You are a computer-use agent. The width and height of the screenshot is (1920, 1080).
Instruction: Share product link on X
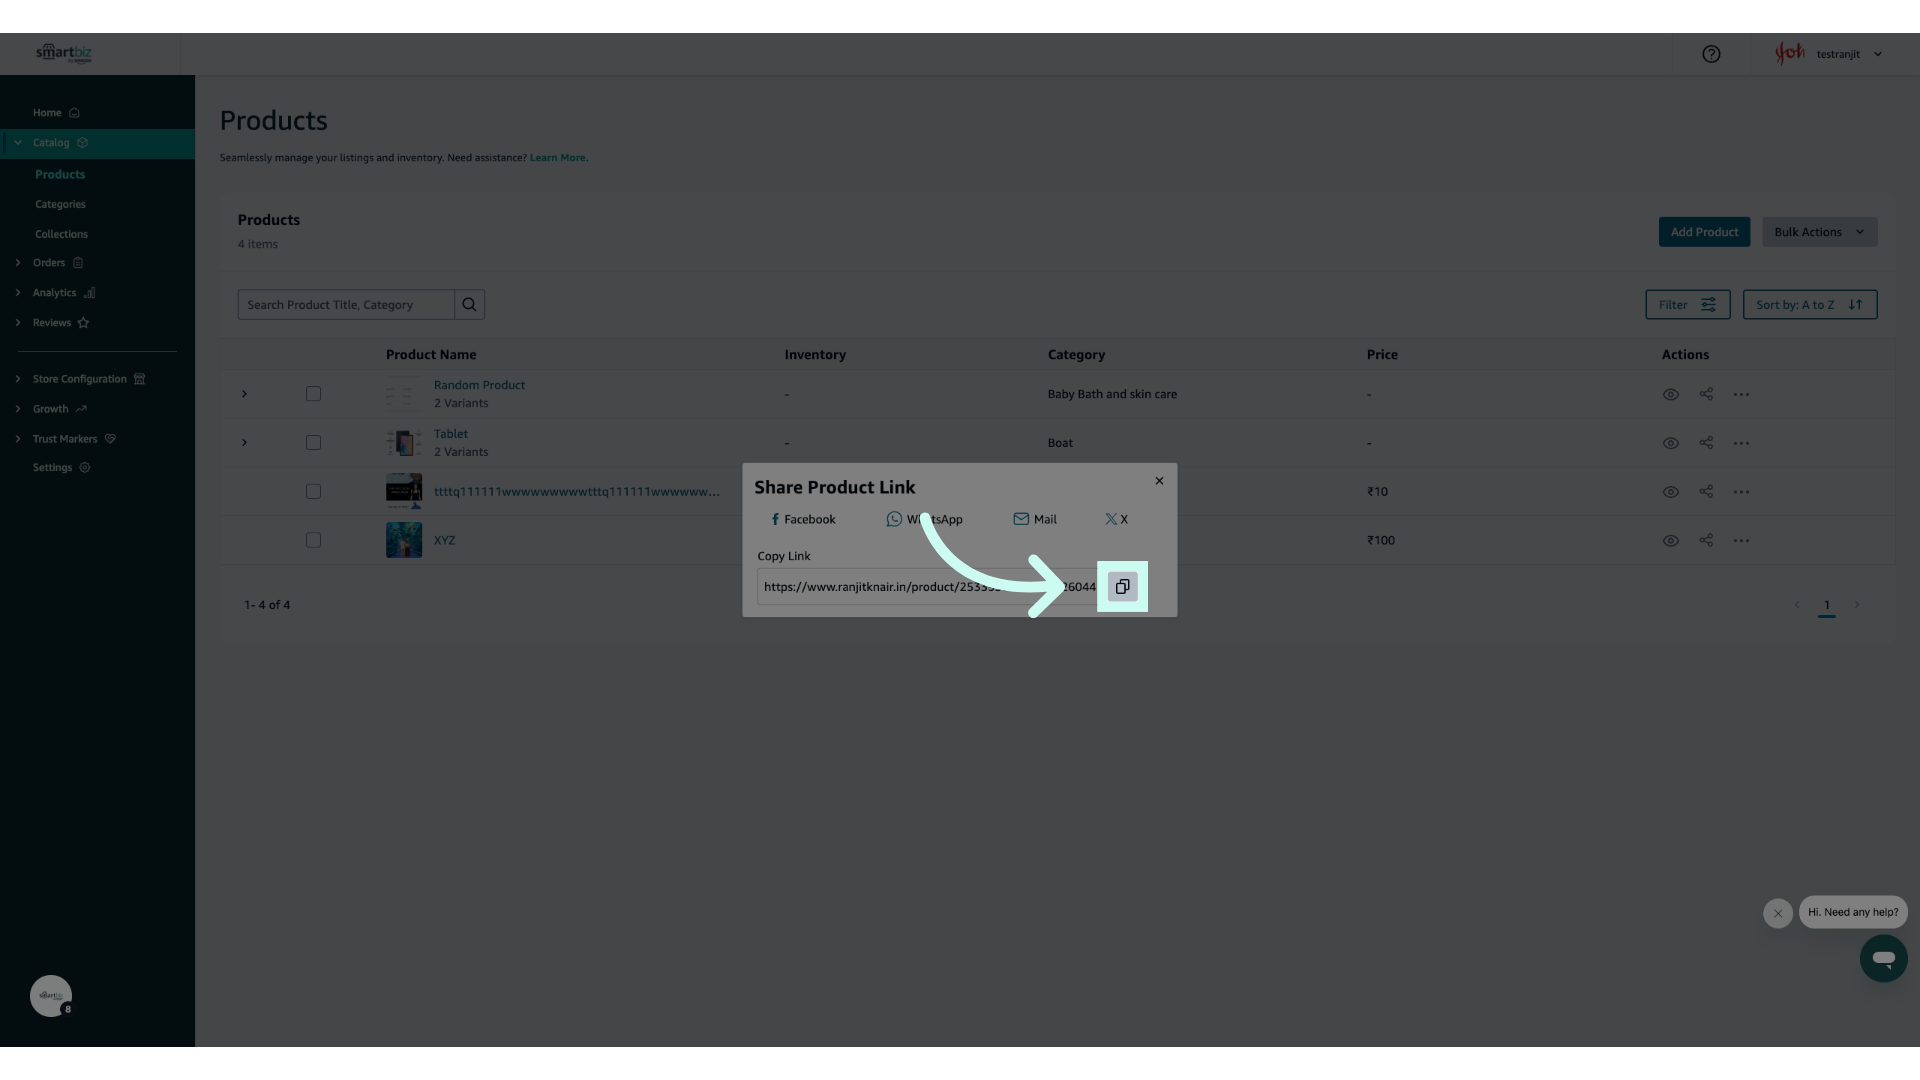1116,519
